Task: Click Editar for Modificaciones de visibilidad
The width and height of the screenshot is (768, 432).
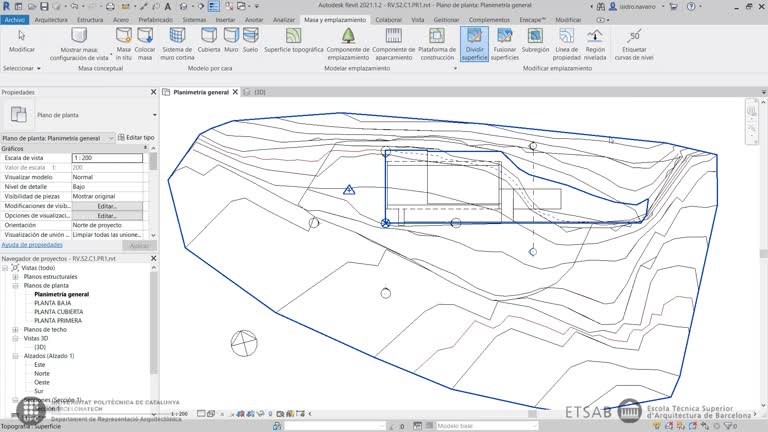Action: coord(107,206)
